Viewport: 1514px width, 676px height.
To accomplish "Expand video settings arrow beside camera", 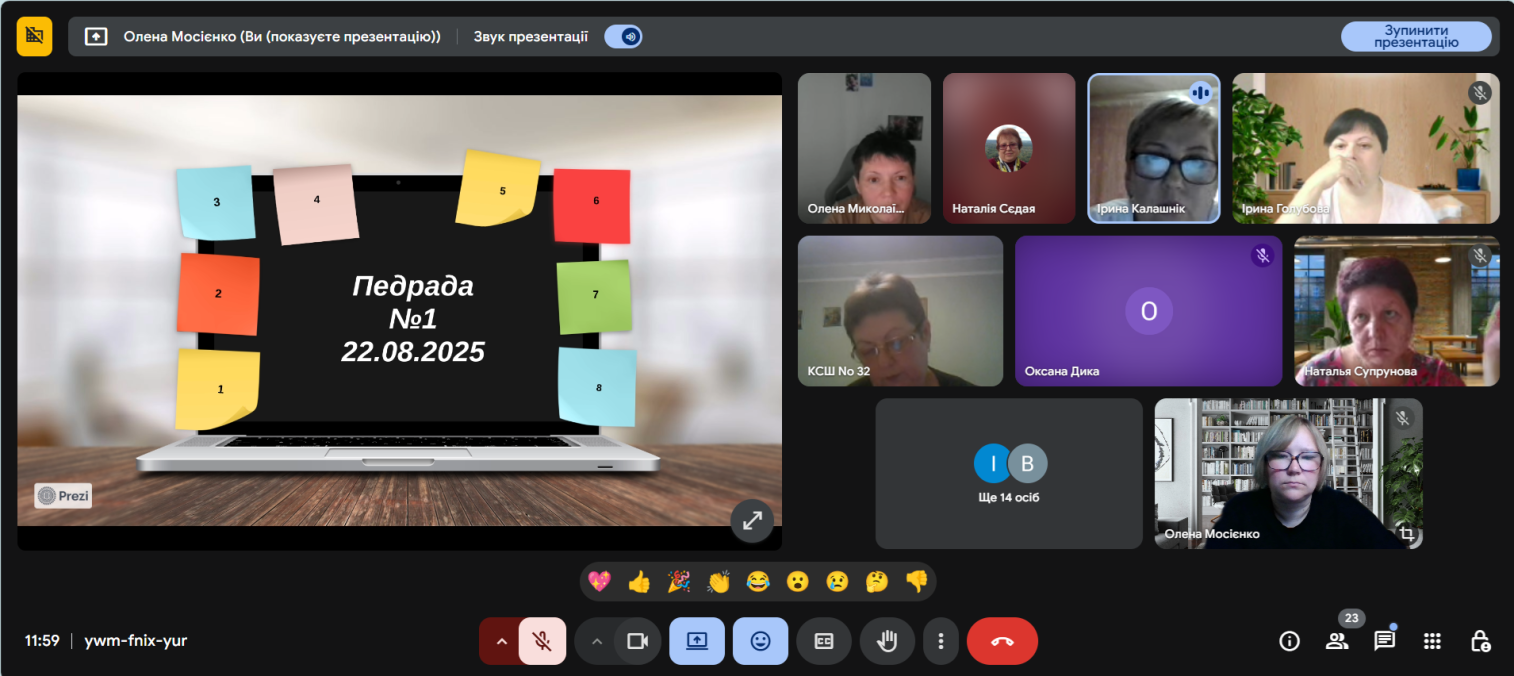I will tap(597, 642).
